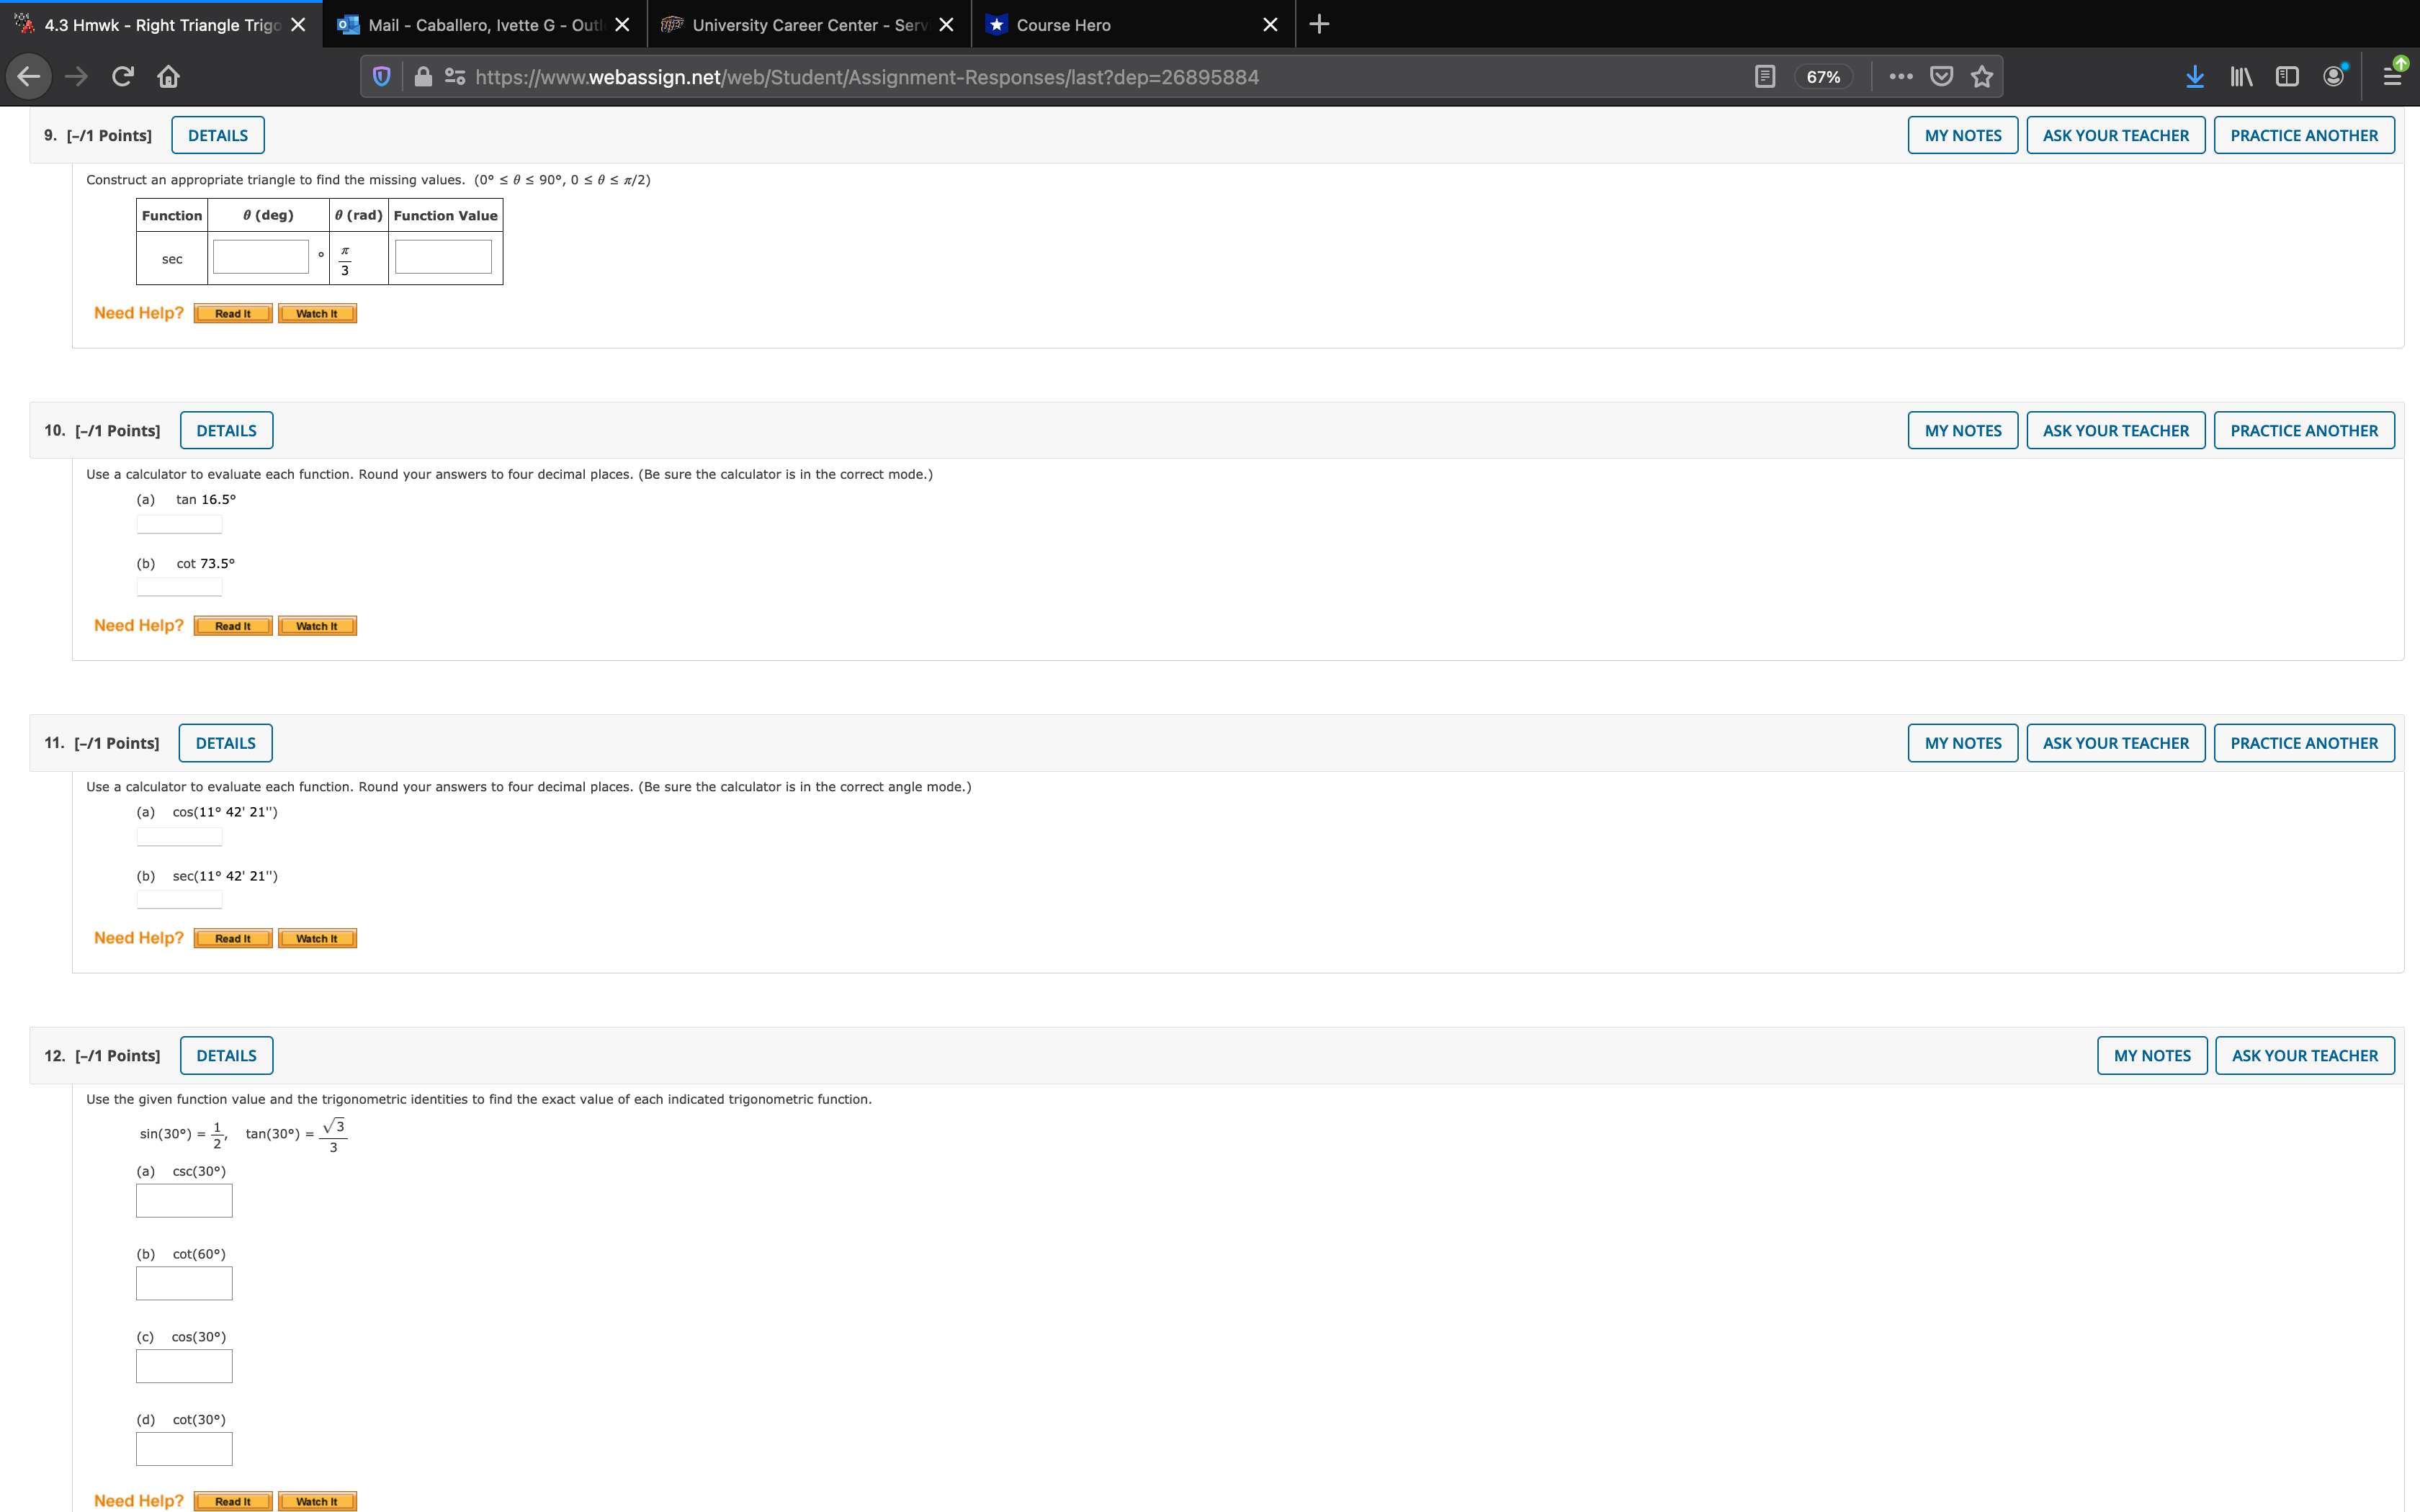Bookmark this page with the star icon
The width and height of the screenshot is (2420, 1512).
click(1982, 76)
